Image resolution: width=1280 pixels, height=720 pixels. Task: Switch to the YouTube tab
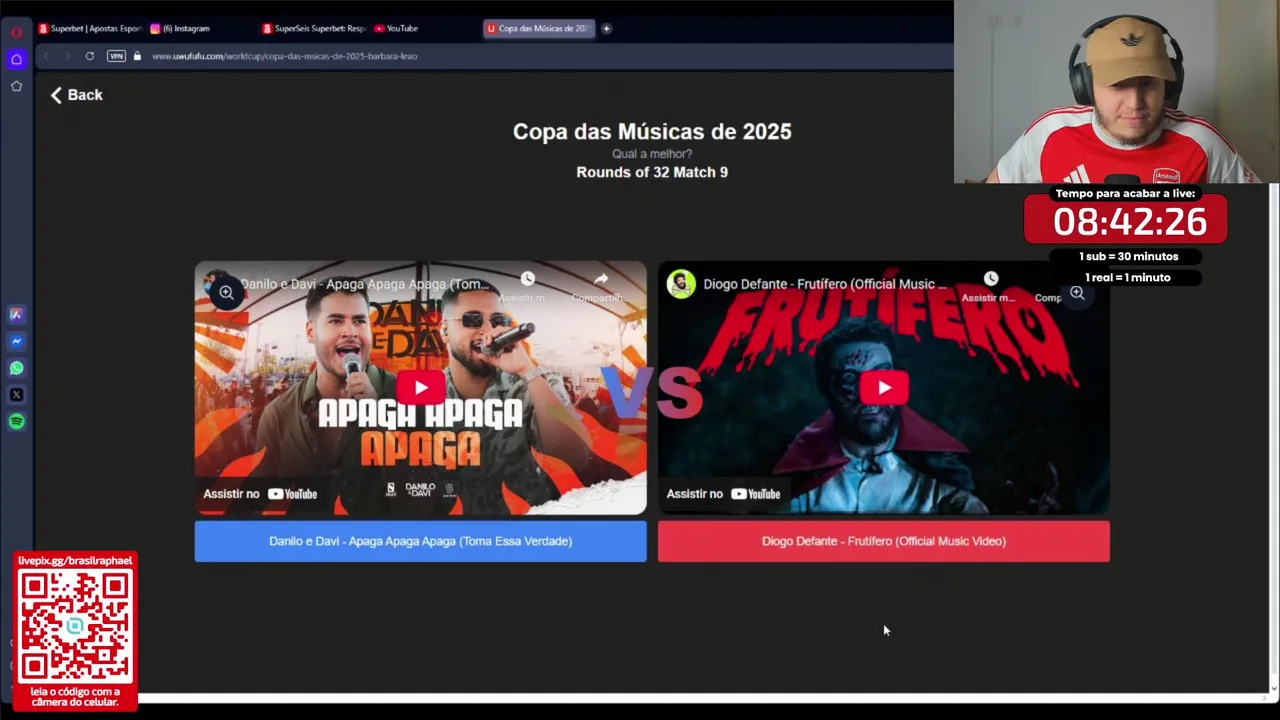[x=396, y=28]
